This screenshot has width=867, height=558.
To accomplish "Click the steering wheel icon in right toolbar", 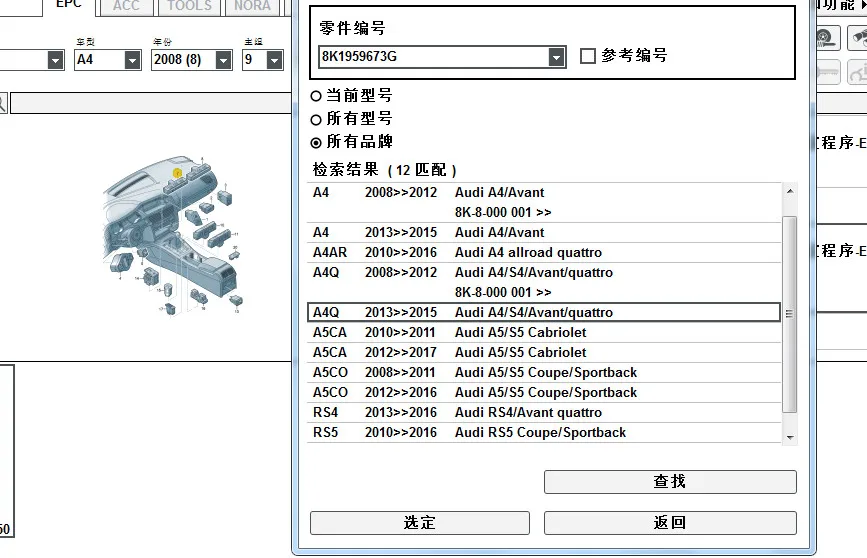I will click(828, 38).
